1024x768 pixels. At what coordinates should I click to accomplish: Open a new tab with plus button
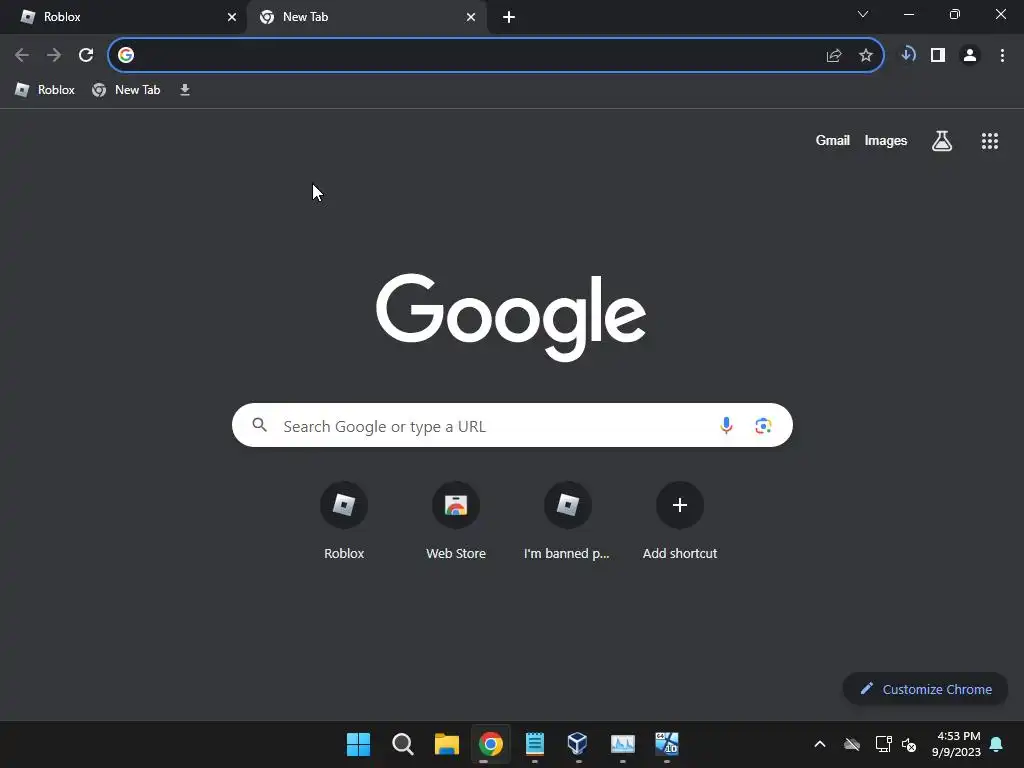point(509,17)
